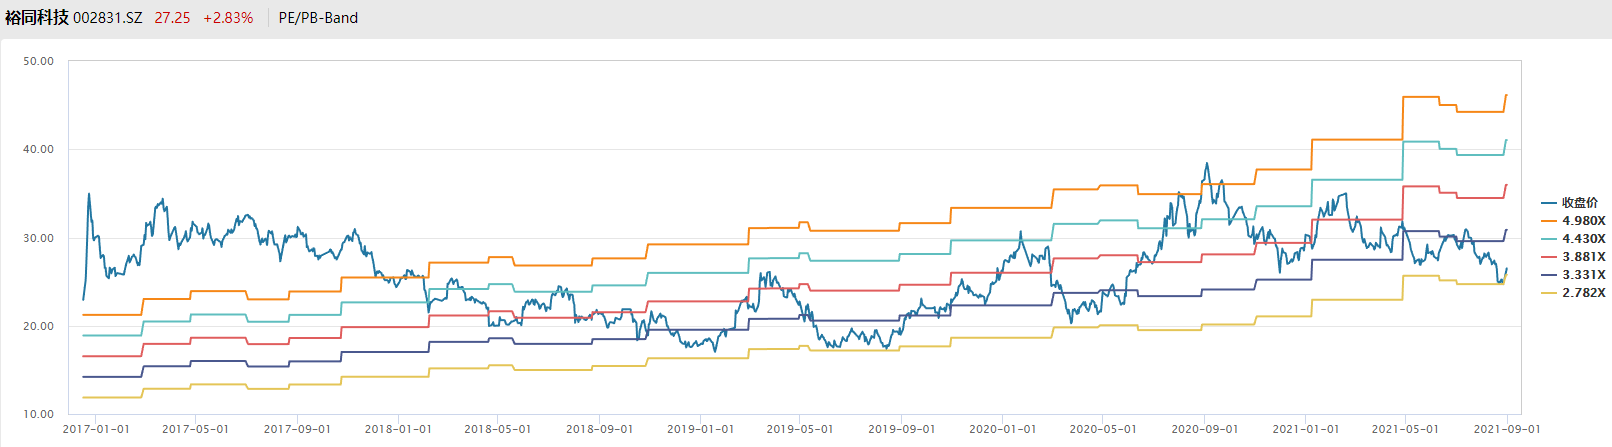Click the 2020-01-01 date on axis
This screenshot has width=1612, height=447.
point(1002,429)
